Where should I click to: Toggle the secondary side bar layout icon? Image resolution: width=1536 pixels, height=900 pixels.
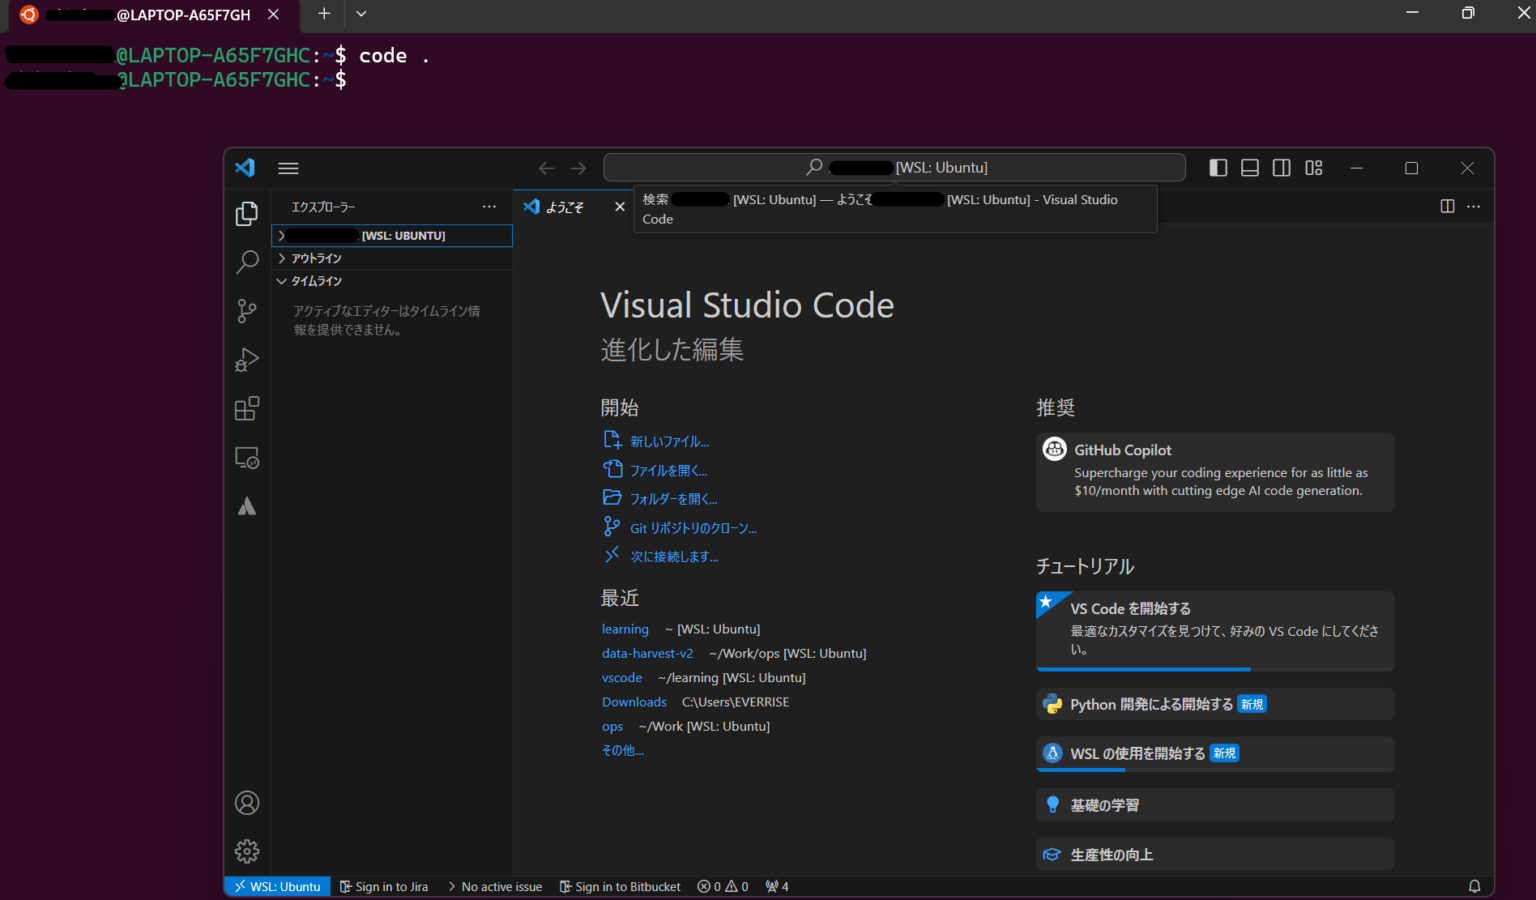1282,168
